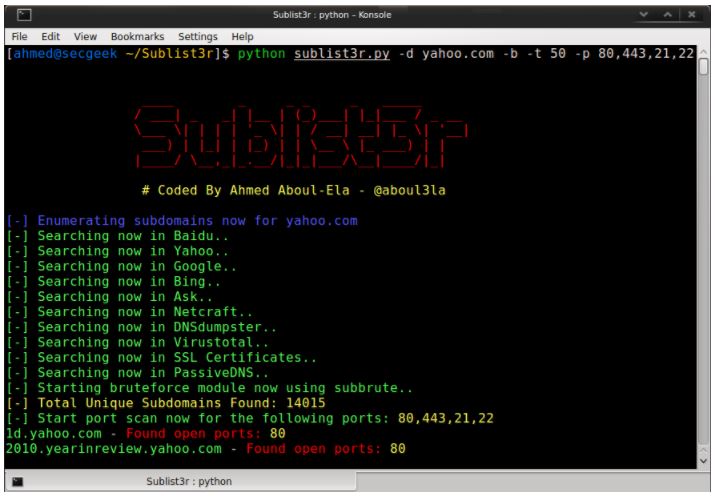The height and width of the screenshot is (496, 715).
Task: Click 'Enumerating subdomains now for yahoo.com' line
Action: pyautogui.click(x=182, y=221)
